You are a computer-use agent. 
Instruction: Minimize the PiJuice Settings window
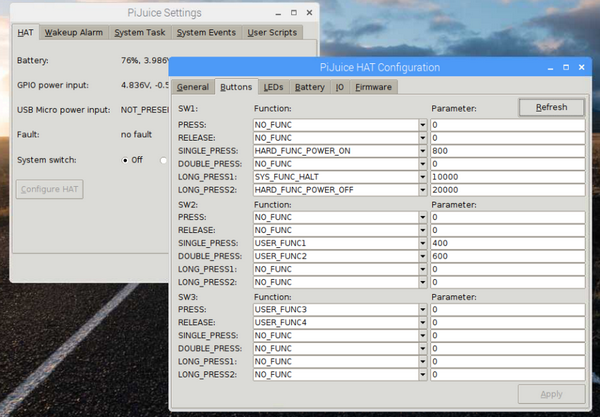tap(278, 13)
